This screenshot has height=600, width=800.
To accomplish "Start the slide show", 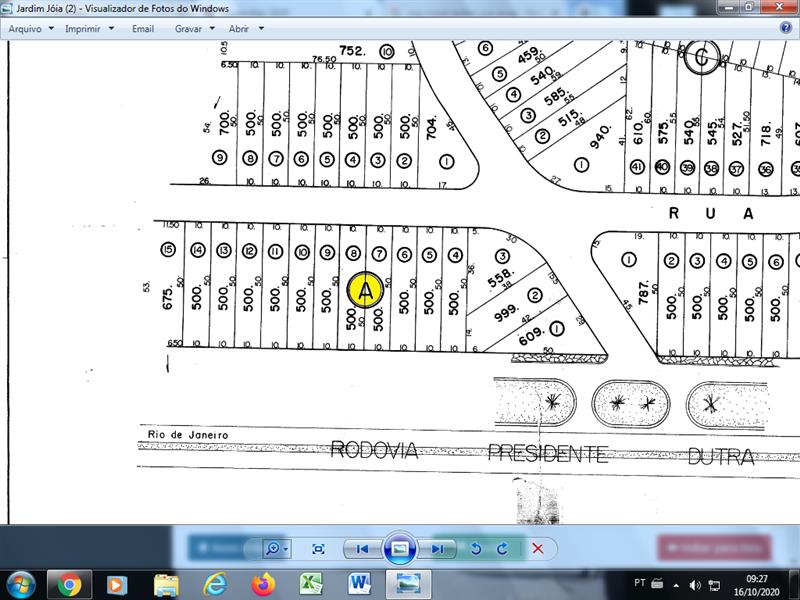I will click(x=400, y=549).
